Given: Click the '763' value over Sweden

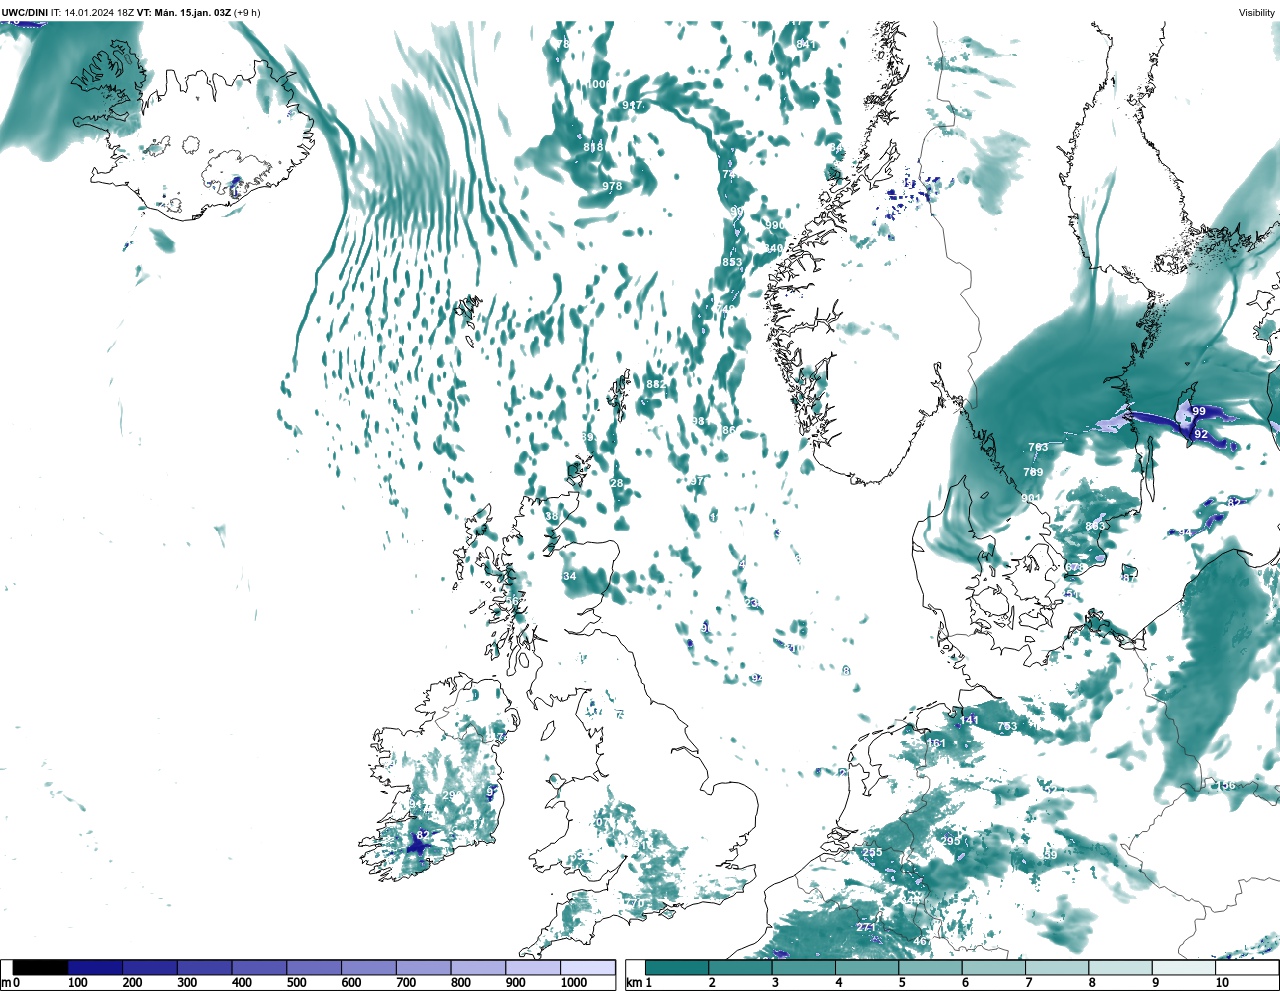Looking at the screenshot, I should 1038,447.
